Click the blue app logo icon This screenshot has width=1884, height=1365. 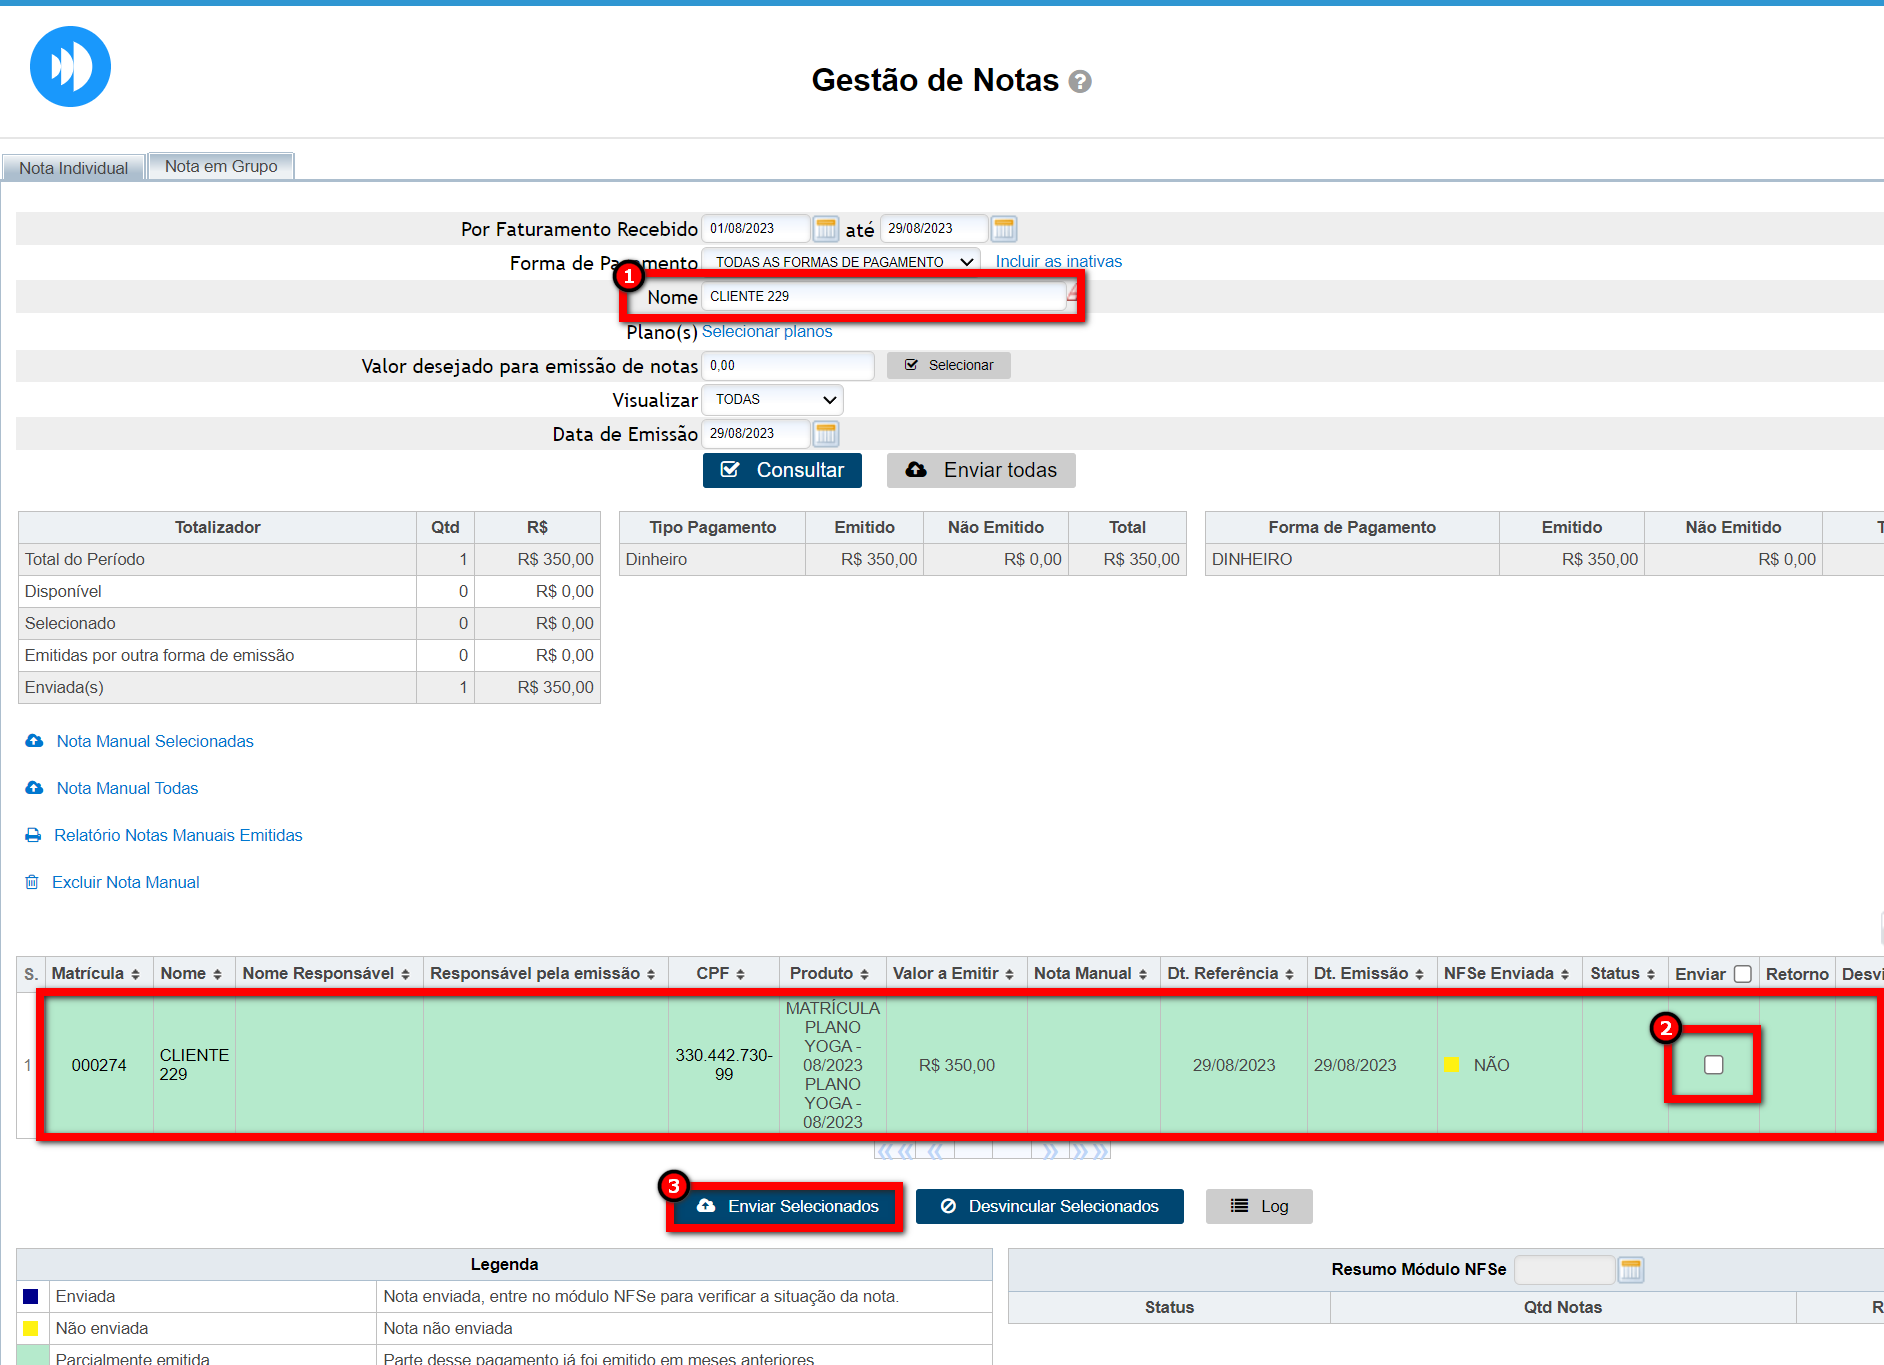click(70, 67)
